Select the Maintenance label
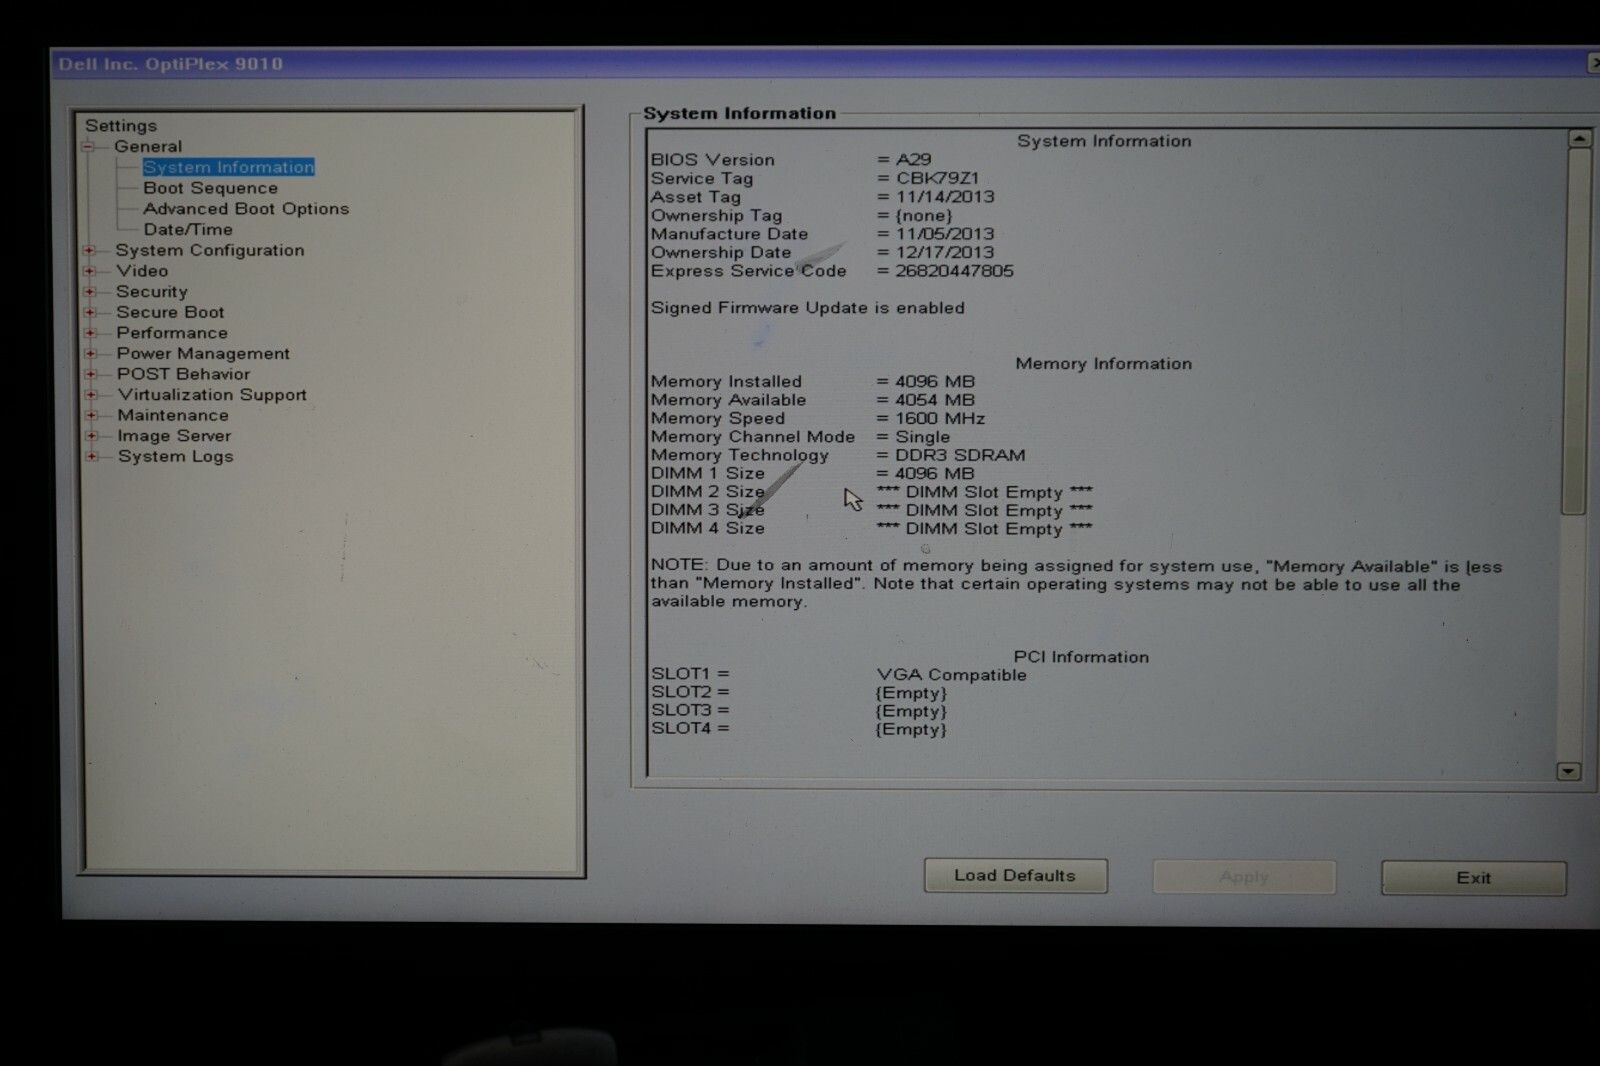The width and height of the screenshot is (1600, 1066). pyautogui.click(x=173, y=415)
